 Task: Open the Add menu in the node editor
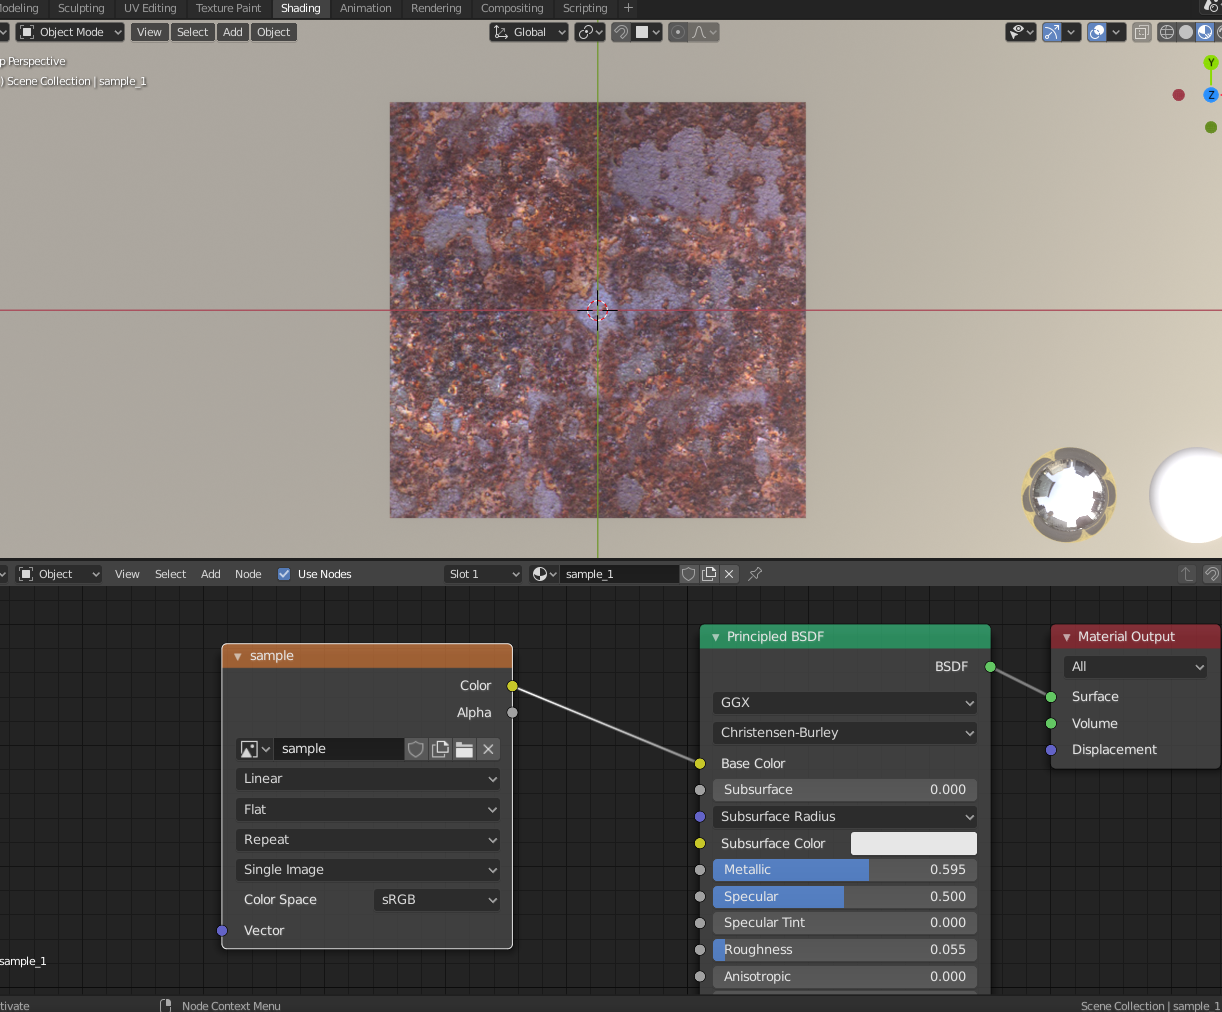point(210,574)
